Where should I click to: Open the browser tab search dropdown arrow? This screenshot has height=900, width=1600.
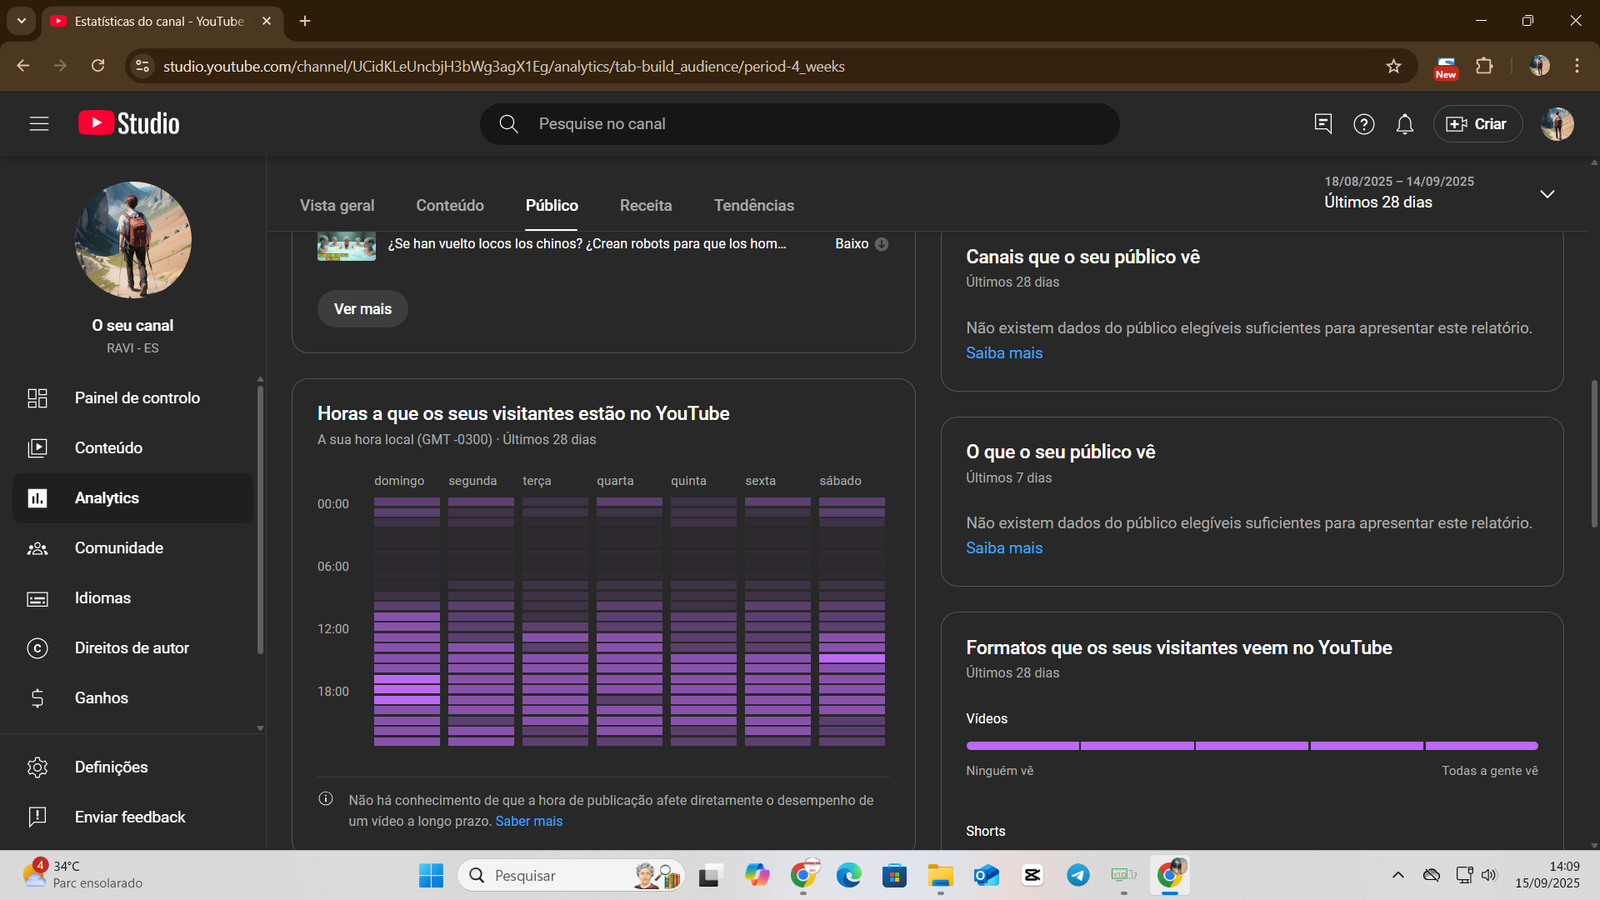(x=21, y=21)
